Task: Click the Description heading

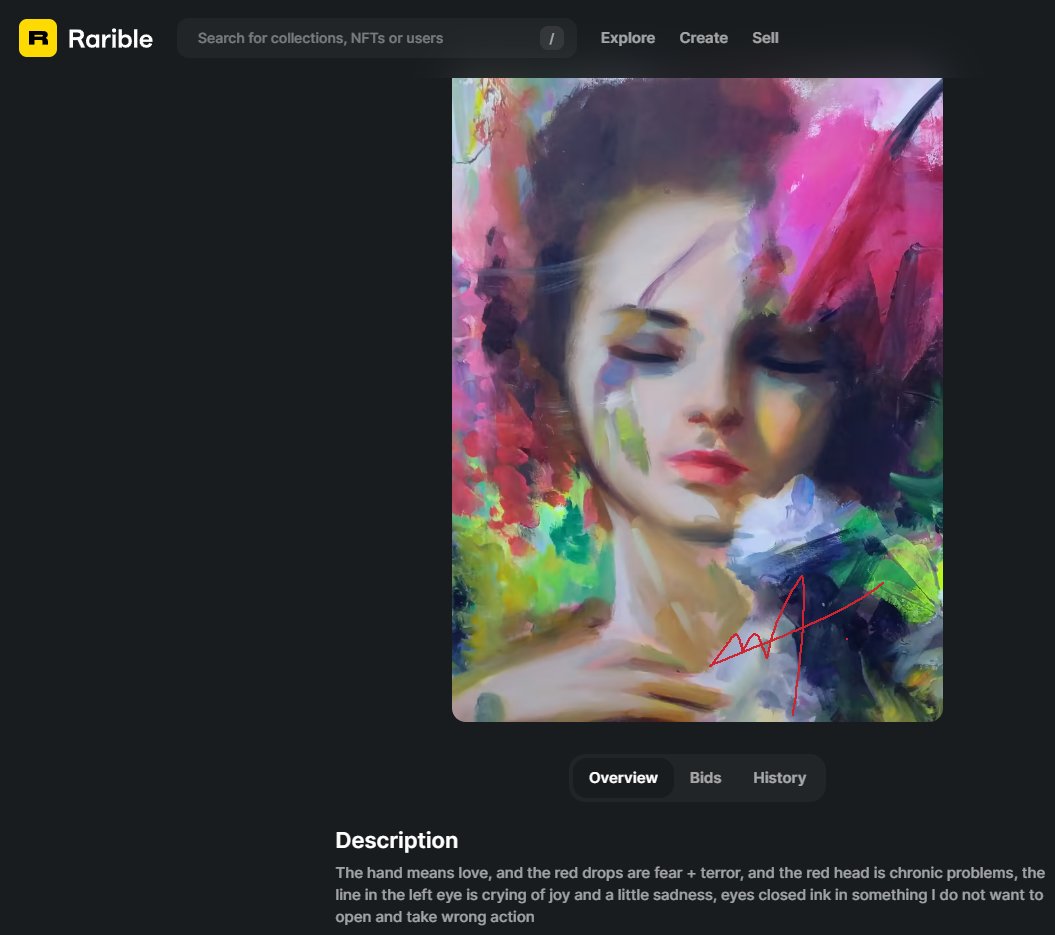Action: [396, 840]
